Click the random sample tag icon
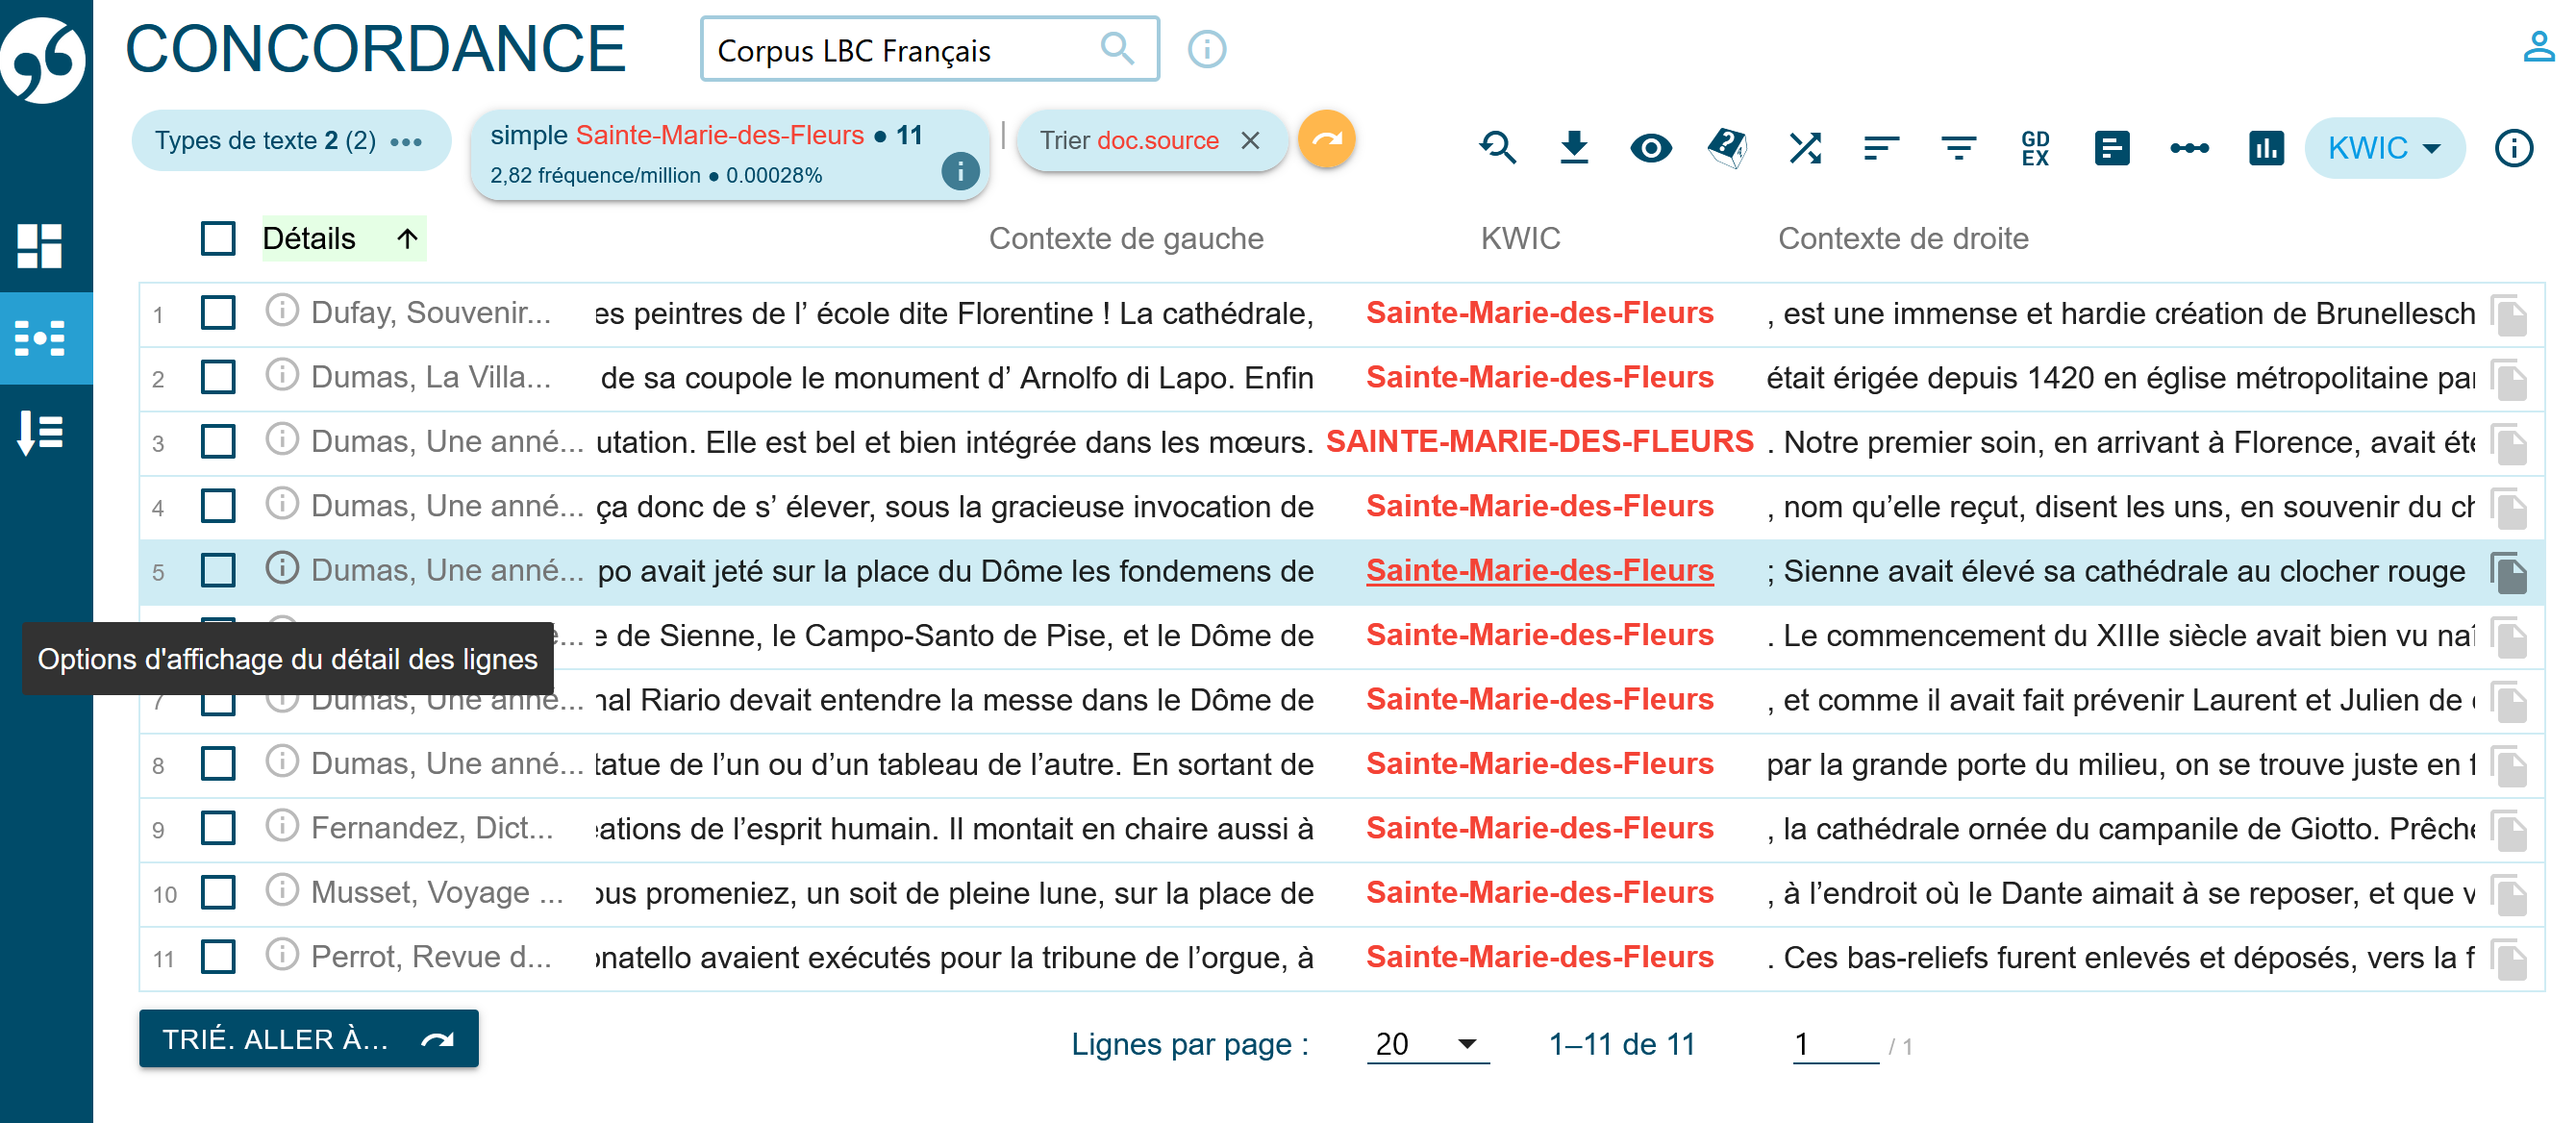The image size is (2576, 1123). 1728,148
